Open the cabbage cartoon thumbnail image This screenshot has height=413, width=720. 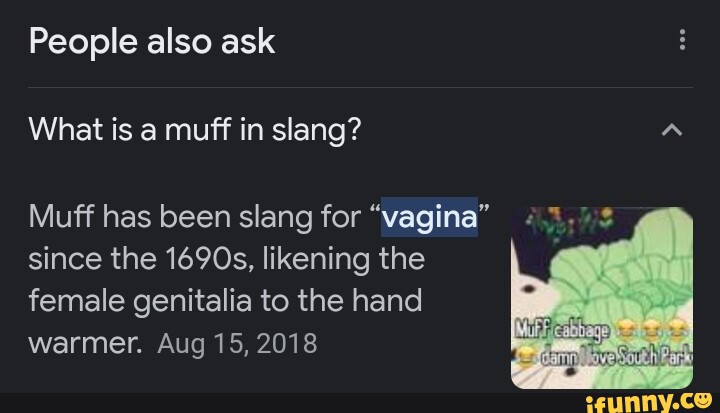point(601,297)
